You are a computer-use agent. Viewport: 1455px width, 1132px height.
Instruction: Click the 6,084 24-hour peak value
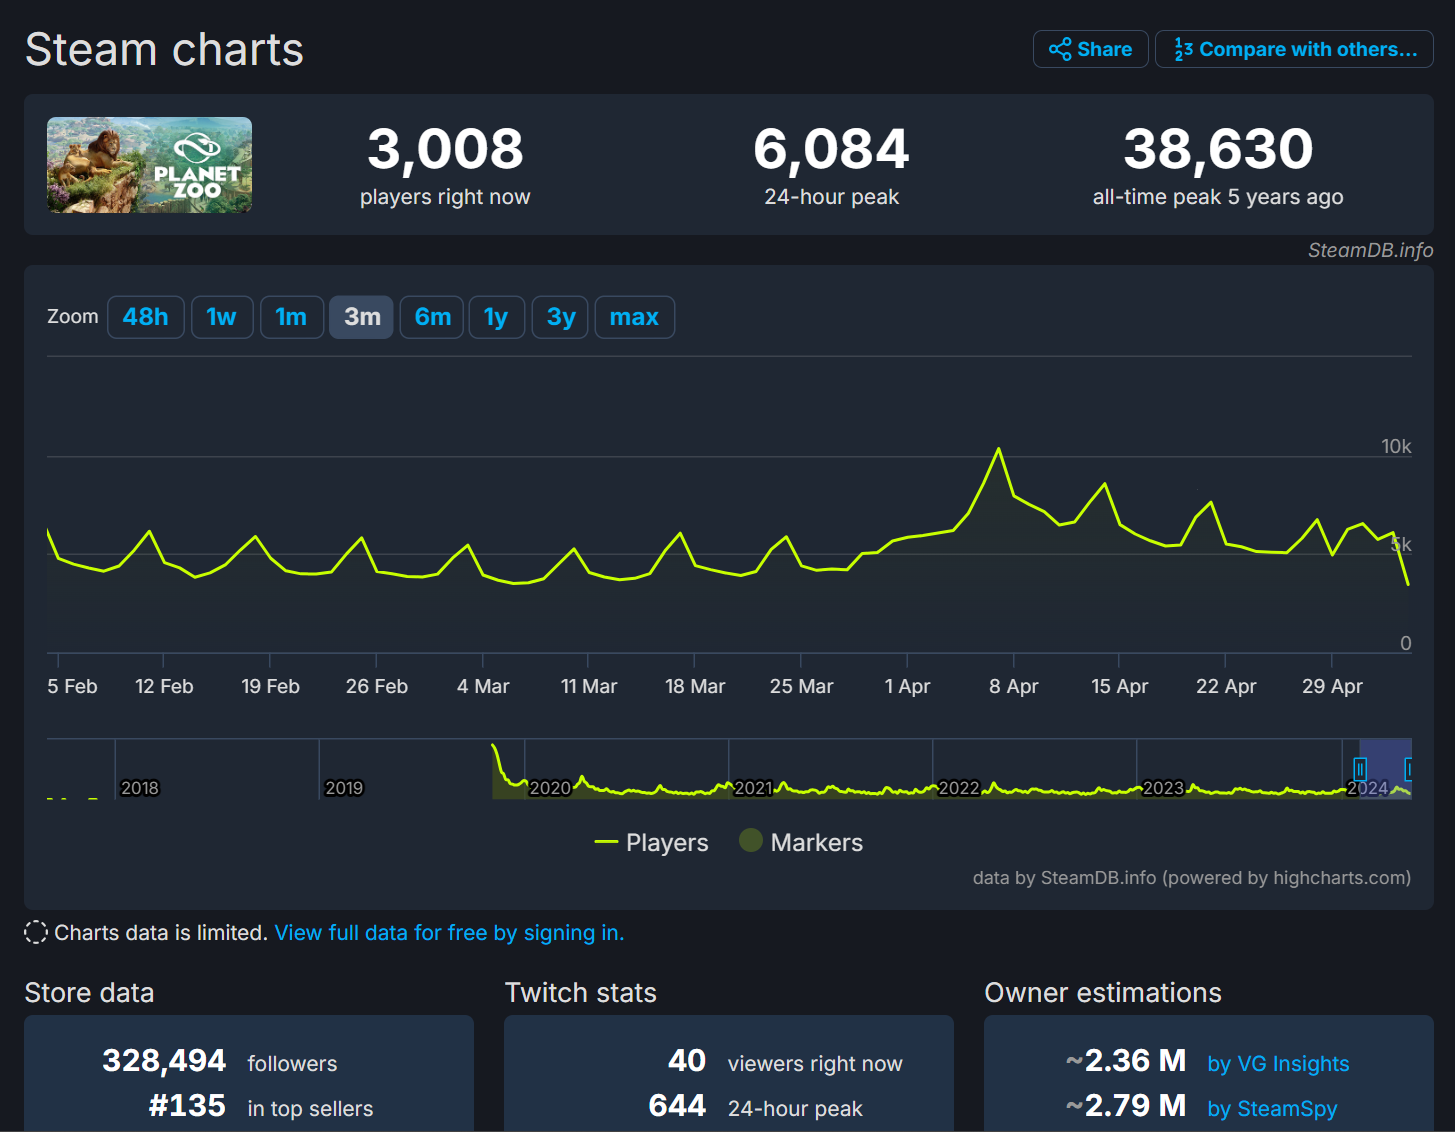[x=831, y=149]
